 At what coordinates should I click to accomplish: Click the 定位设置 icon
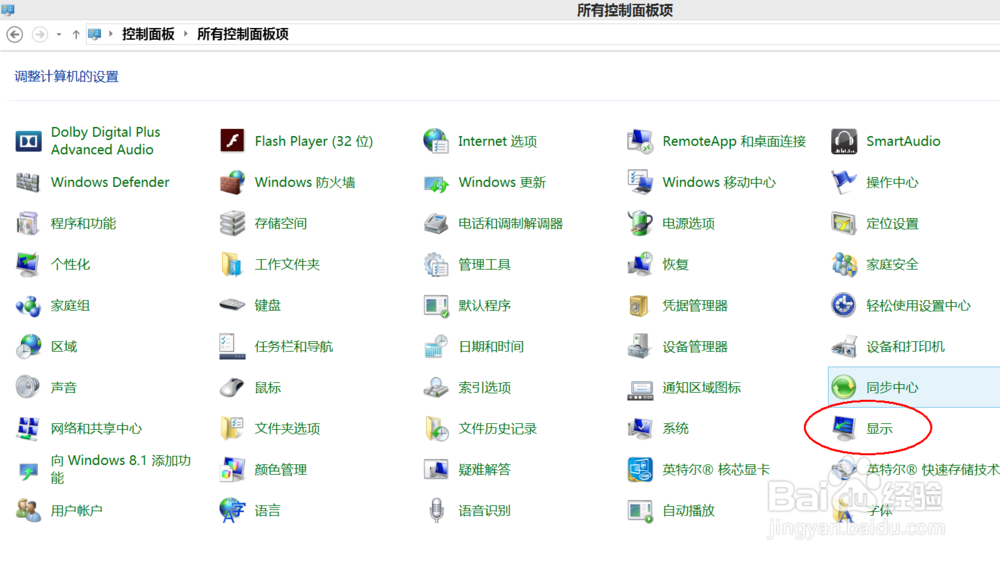844,223
